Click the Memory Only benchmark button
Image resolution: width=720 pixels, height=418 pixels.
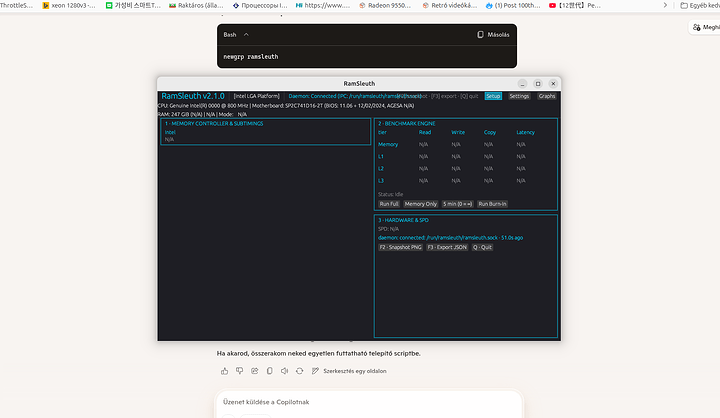[x=420, y=204]
